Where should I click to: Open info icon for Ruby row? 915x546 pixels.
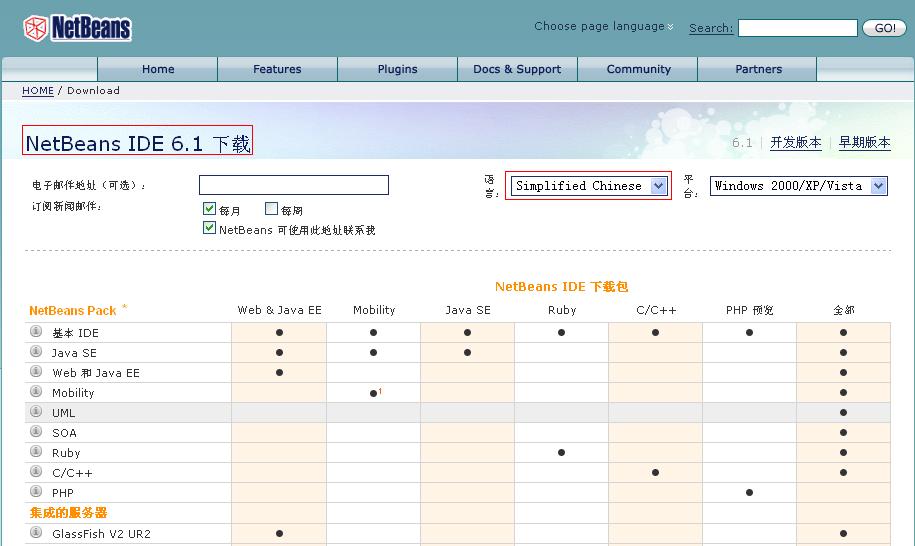coord(36,451)
